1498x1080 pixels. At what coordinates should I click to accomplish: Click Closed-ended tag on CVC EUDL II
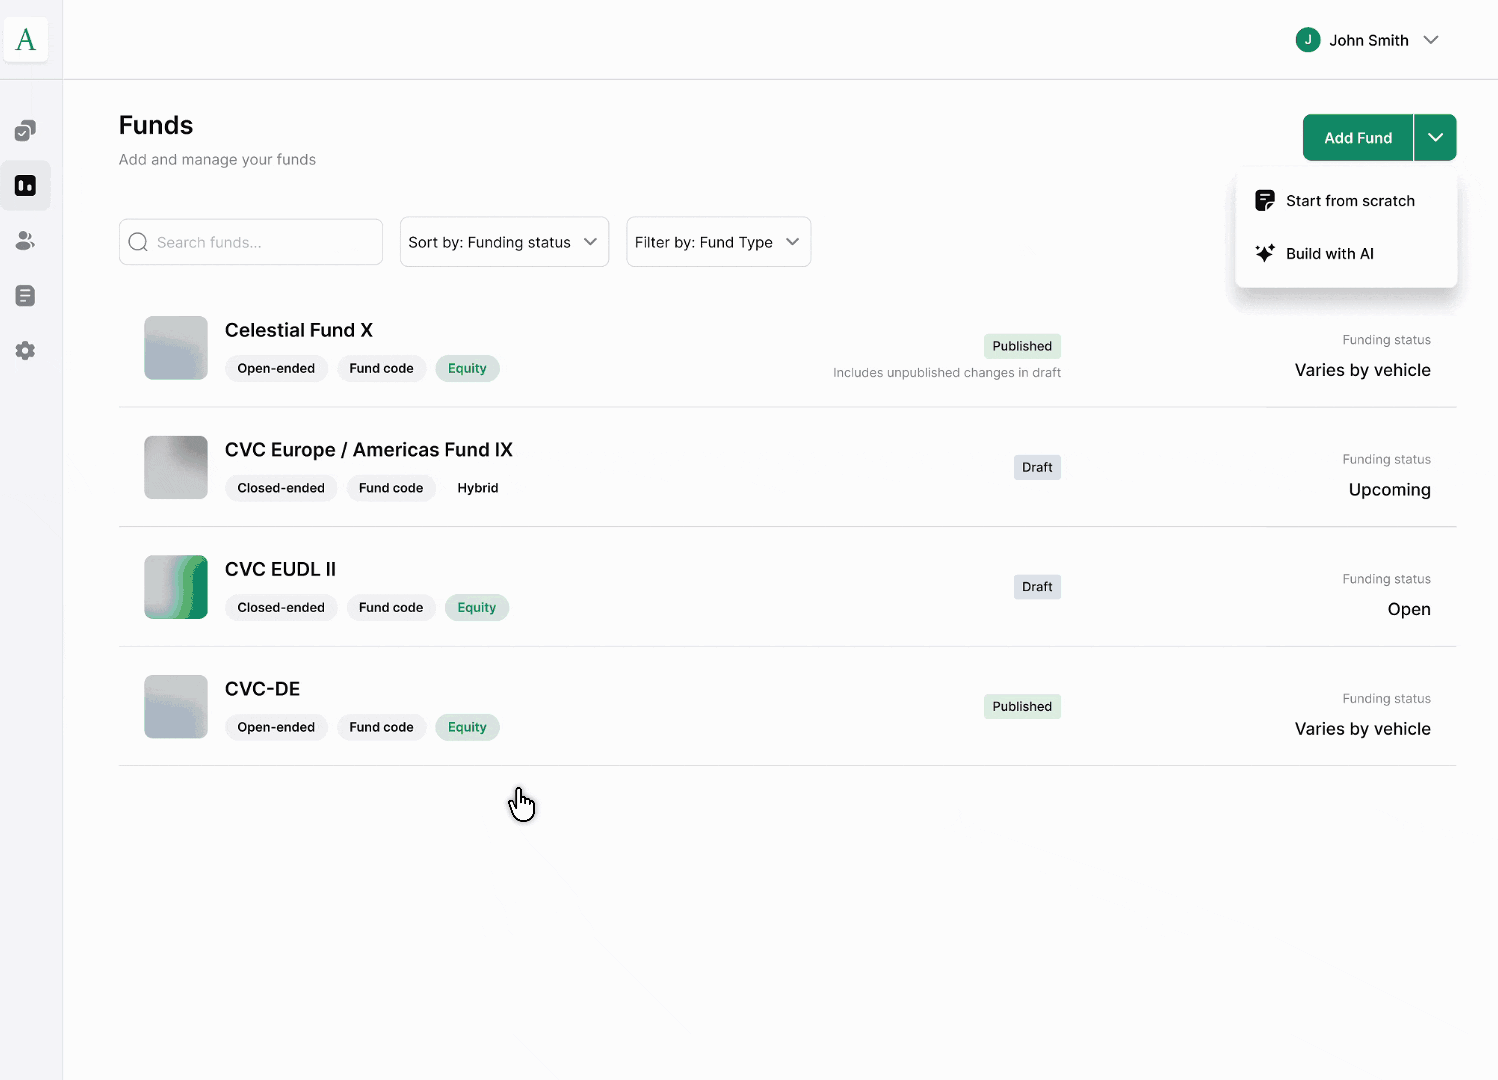point(281,607)
